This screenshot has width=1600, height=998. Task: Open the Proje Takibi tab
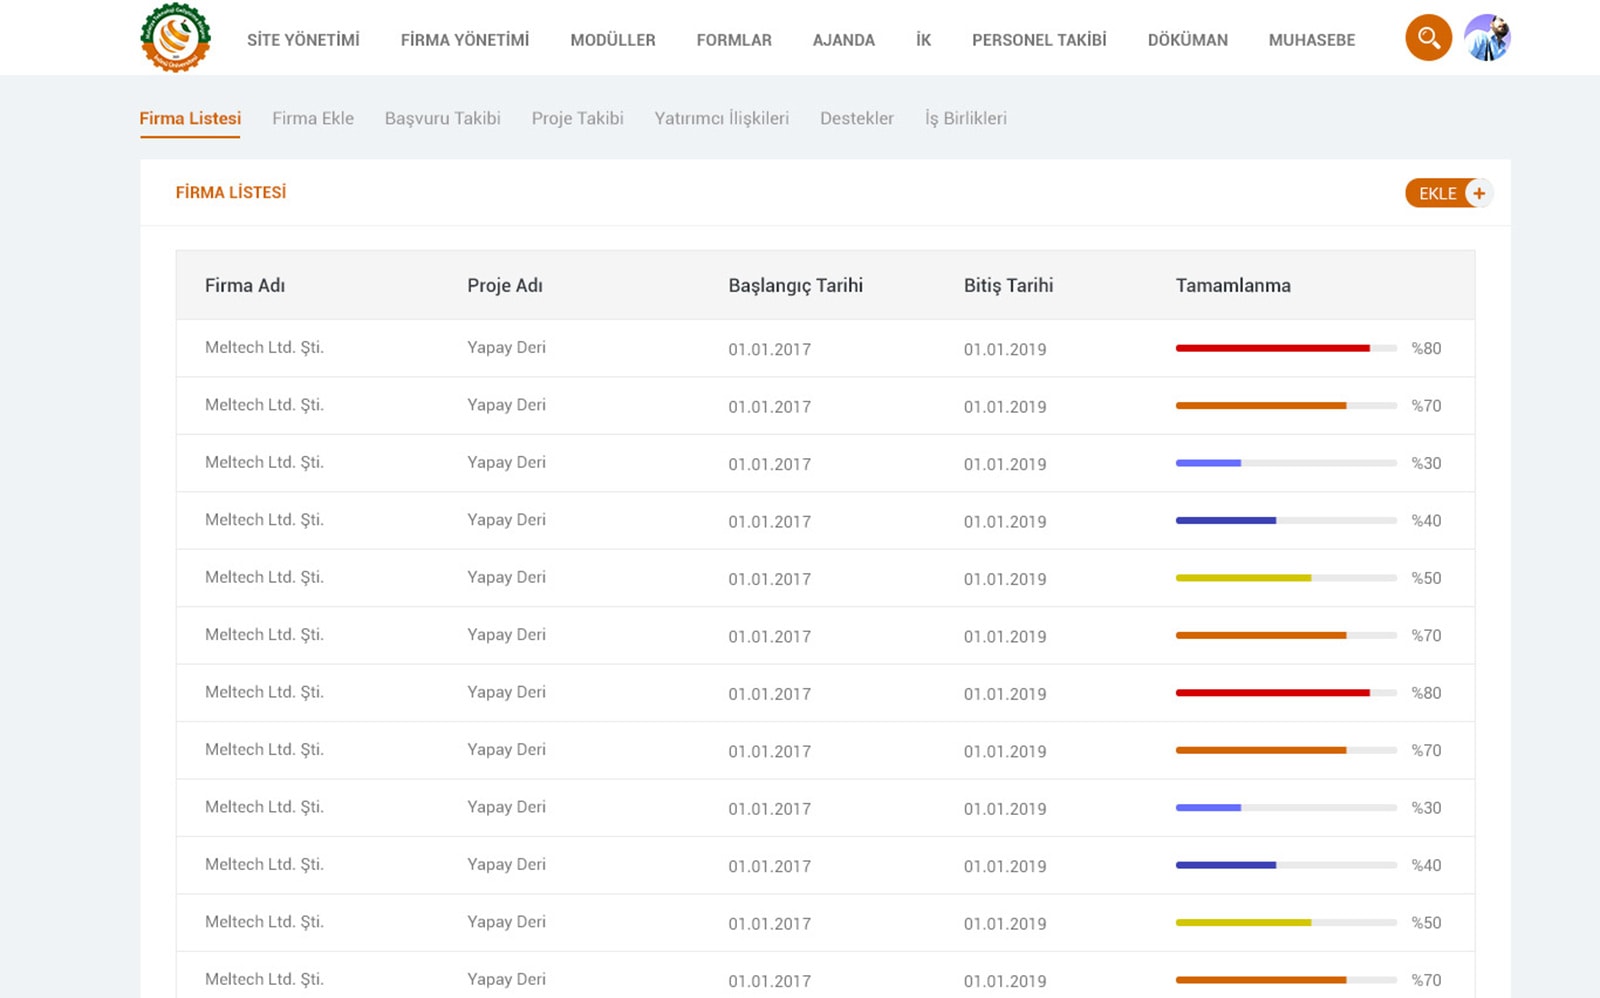pyautogui.click(x=577, y=118)
